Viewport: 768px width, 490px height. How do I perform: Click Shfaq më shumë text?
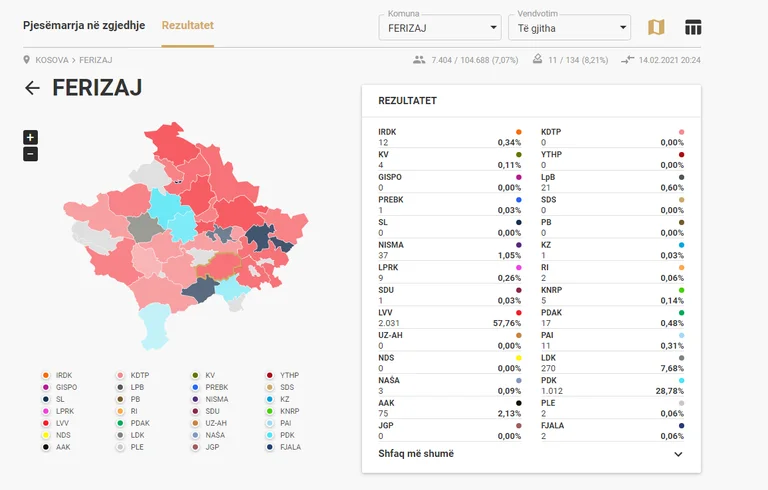point(416,454)
